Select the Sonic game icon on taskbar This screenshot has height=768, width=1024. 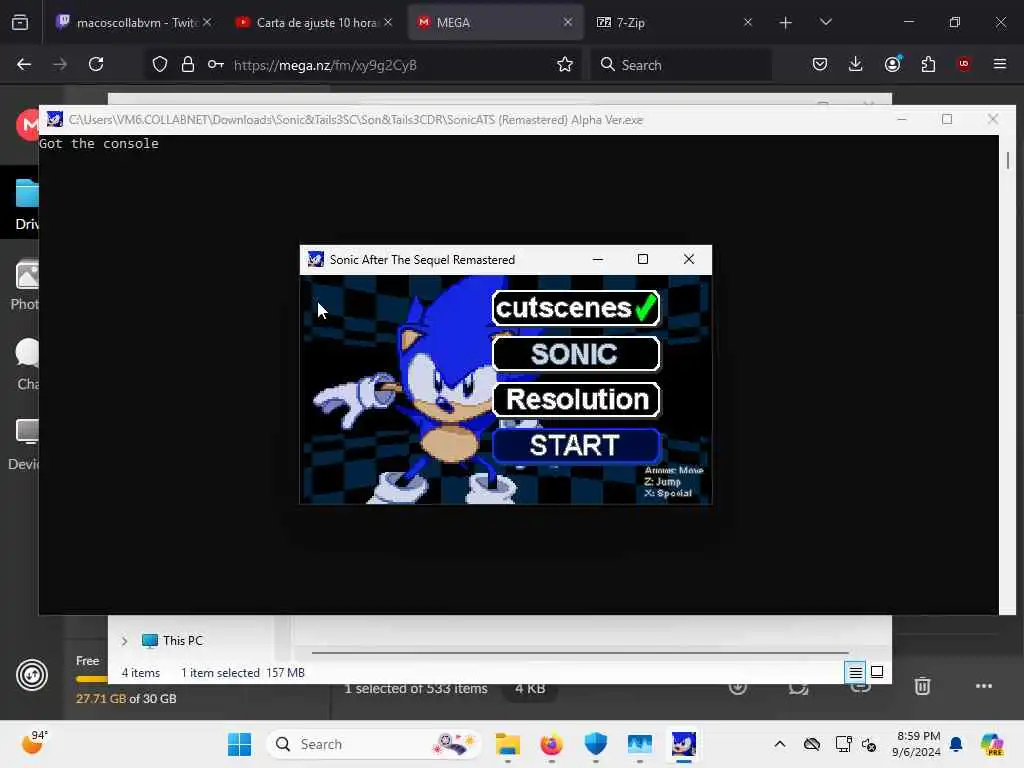[684, 744]
